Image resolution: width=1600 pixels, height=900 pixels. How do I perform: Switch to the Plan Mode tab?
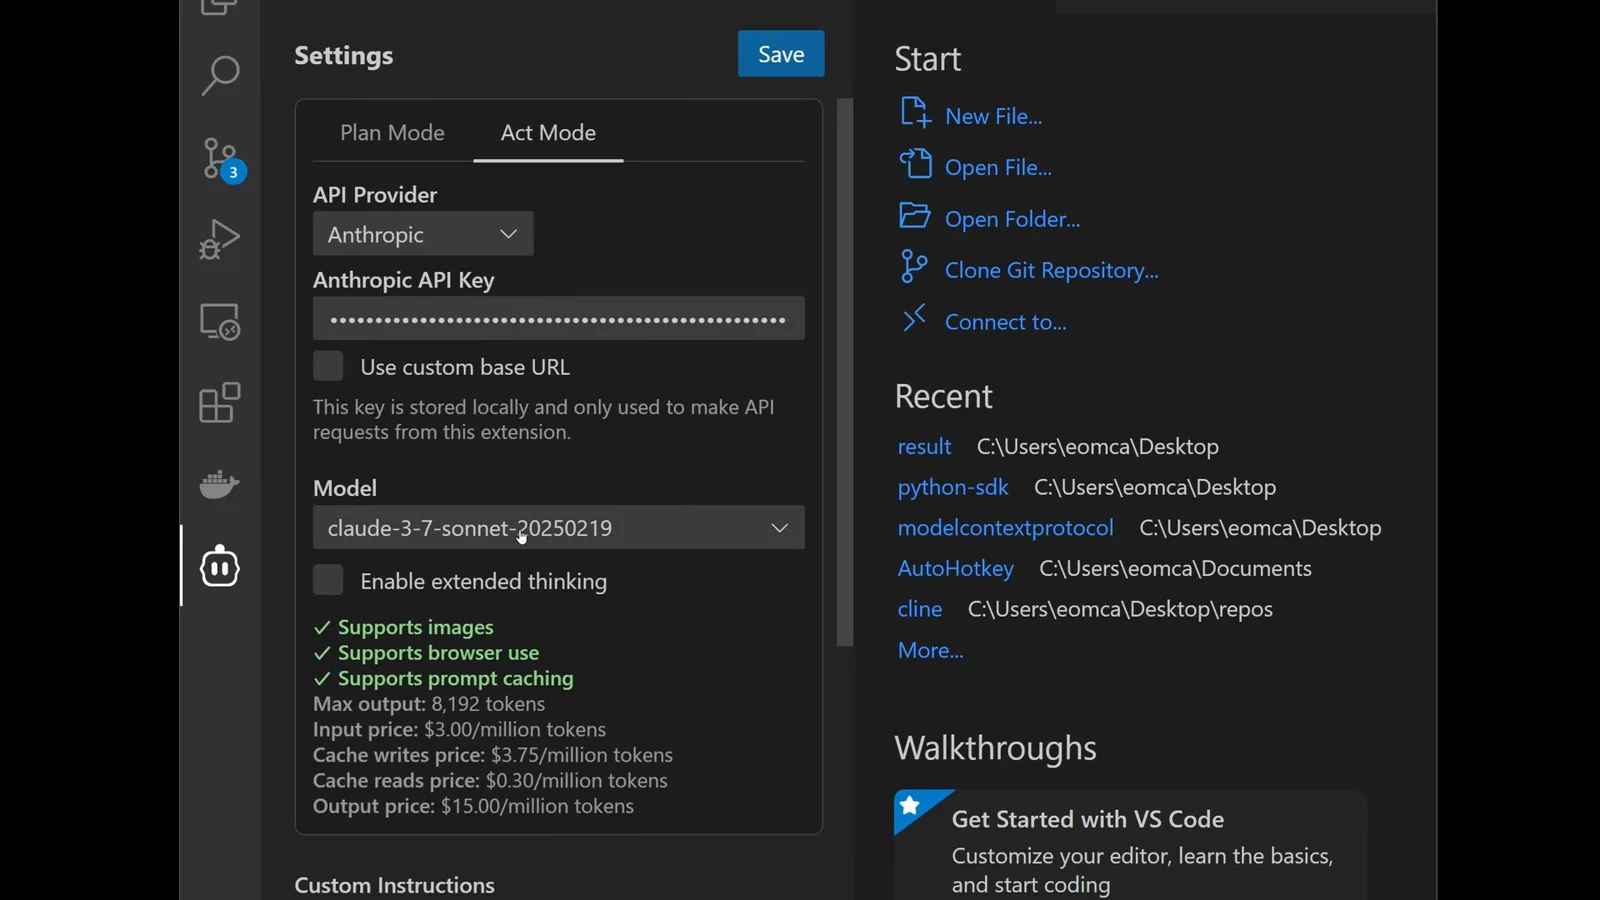(x=392, y=133)
